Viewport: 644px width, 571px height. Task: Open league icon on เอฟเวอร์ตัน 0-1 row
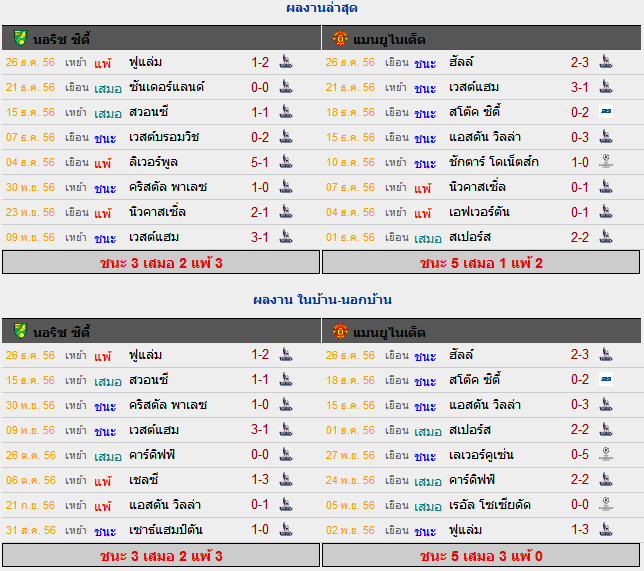click(606, 212)
